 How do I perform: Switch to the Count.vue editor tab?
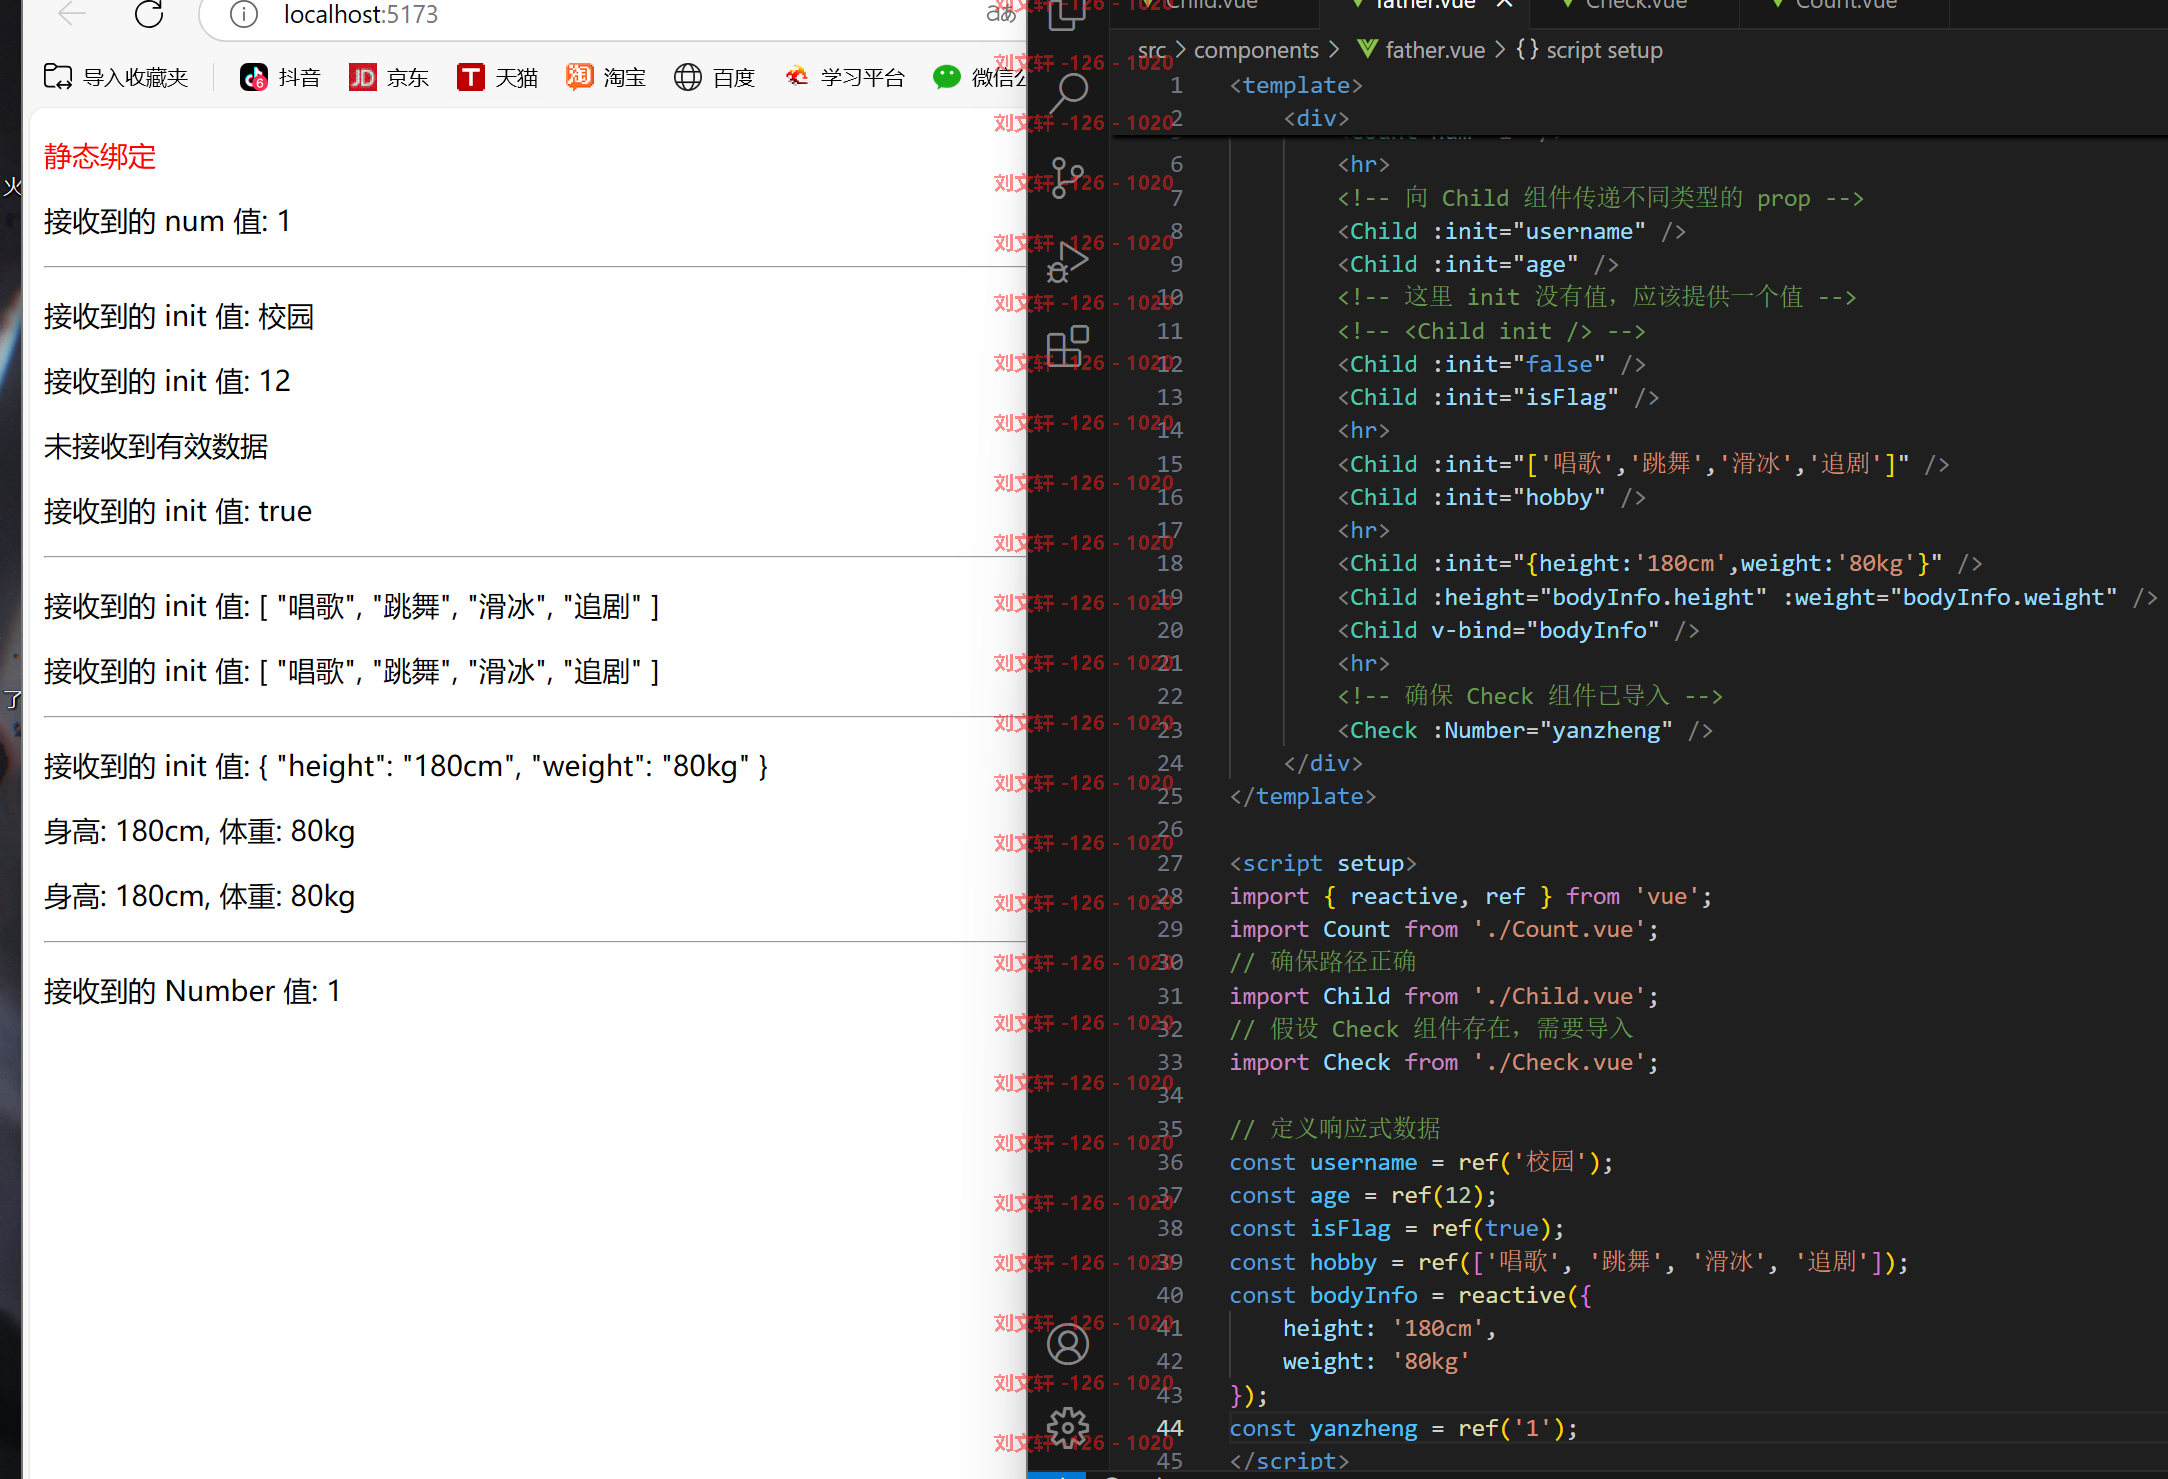point(1845,6)
